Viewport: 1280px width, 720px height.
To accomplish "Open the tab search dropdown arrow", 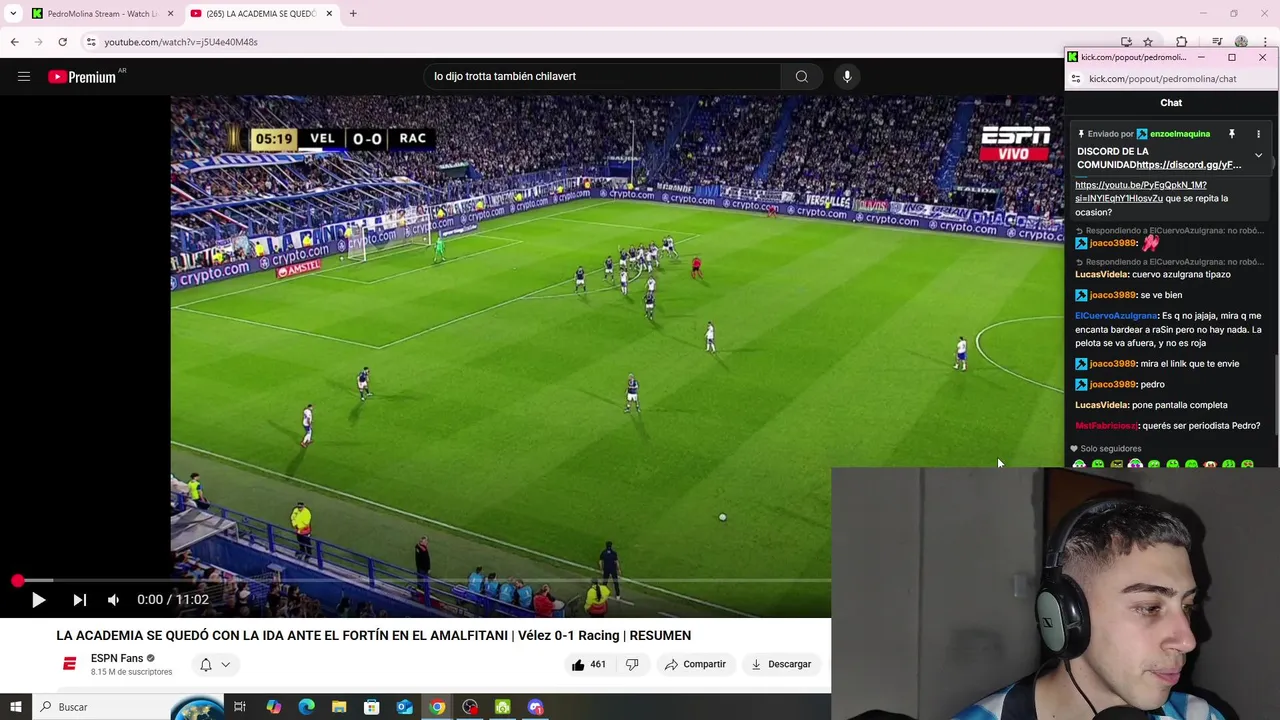I will (13, 14).
